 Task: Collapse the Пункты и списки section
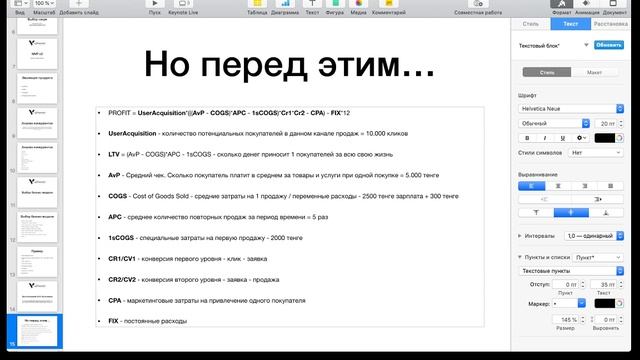520,257
